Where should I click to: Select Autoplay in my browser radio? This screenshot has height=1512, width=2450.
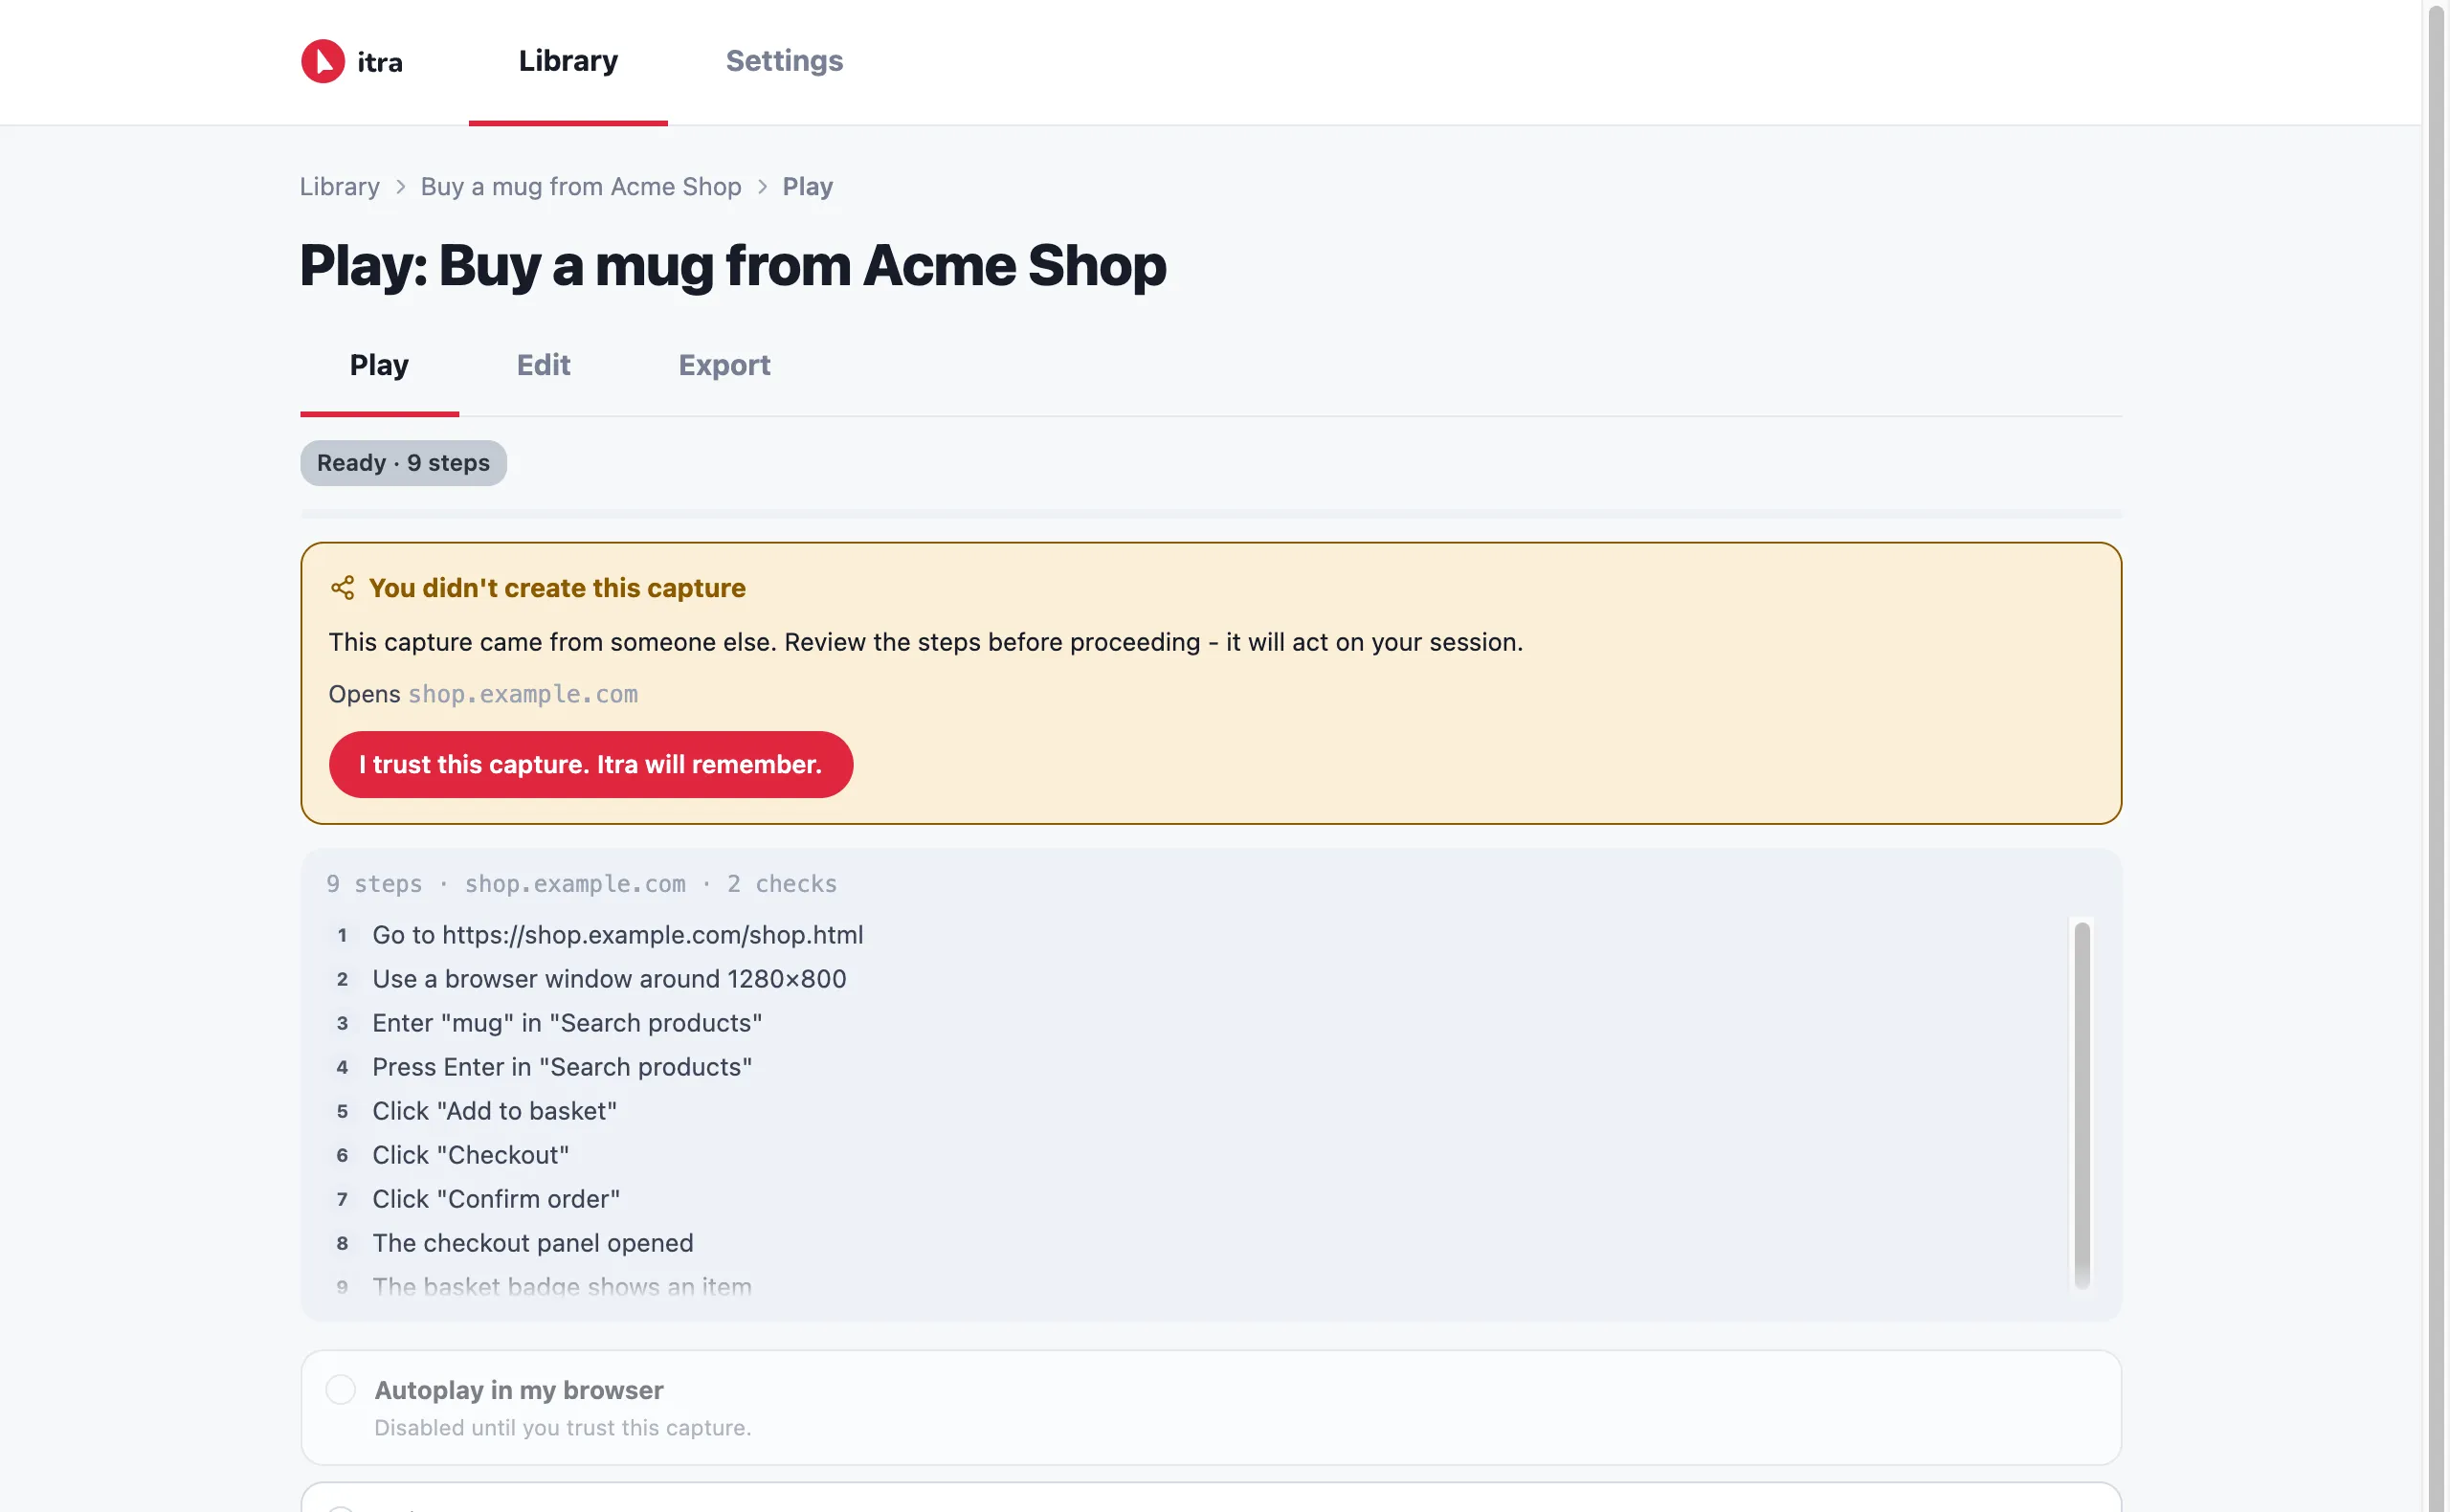click(x=340, y=1389)
